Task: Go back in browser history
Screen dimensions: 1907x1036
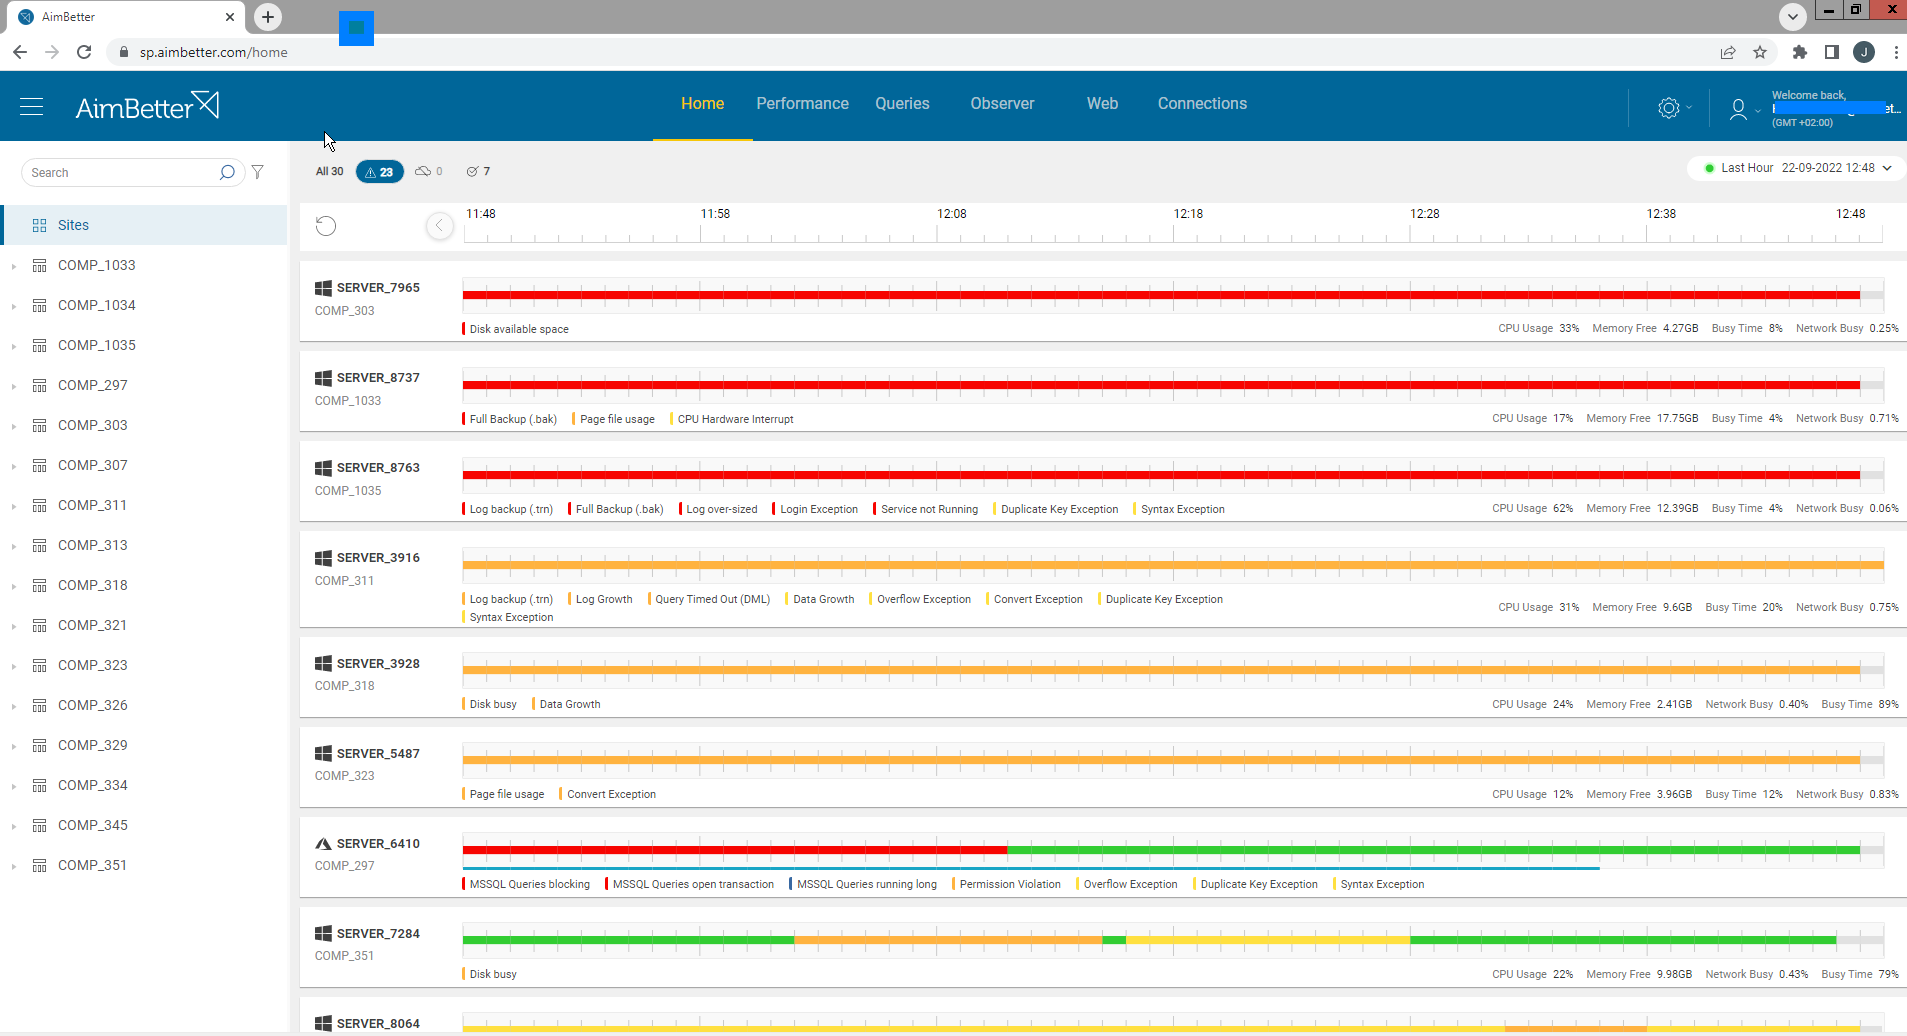Action: click(x=20, y=52)
